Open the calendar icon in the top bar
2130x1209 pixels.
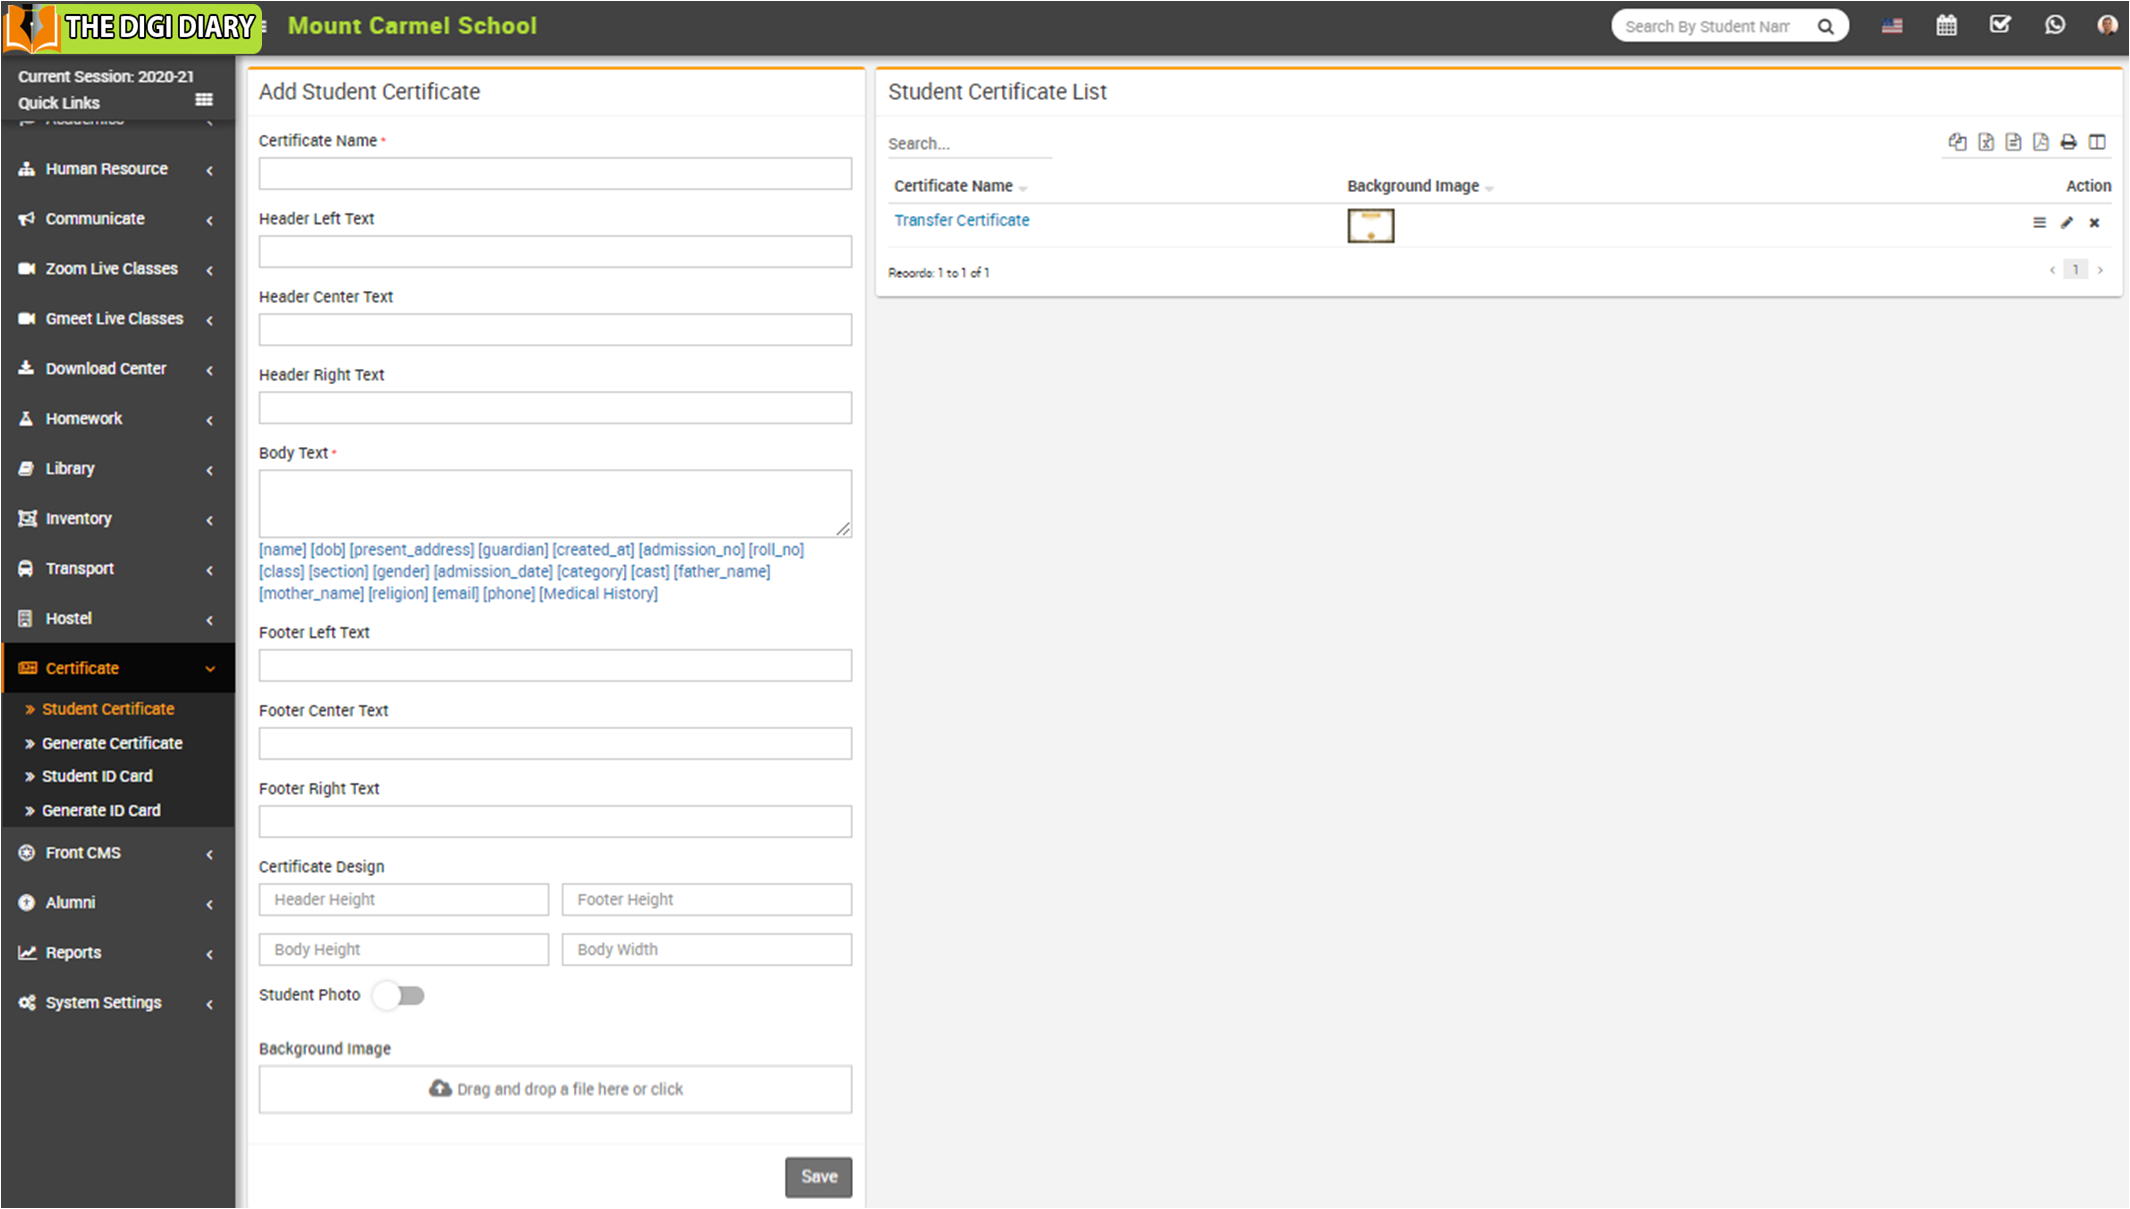tap(1946, 25)
